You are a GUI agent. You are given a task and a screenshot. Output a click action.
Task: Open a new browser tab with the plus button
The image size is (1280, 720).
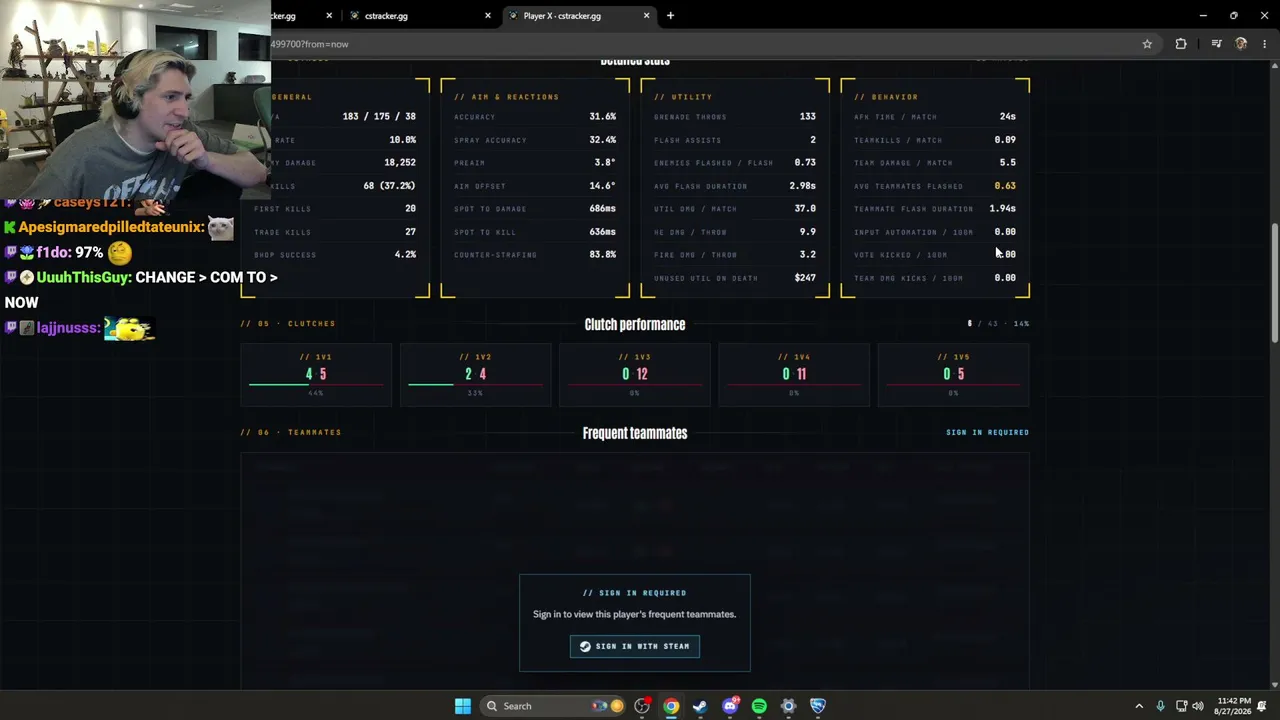click(670, 16)
